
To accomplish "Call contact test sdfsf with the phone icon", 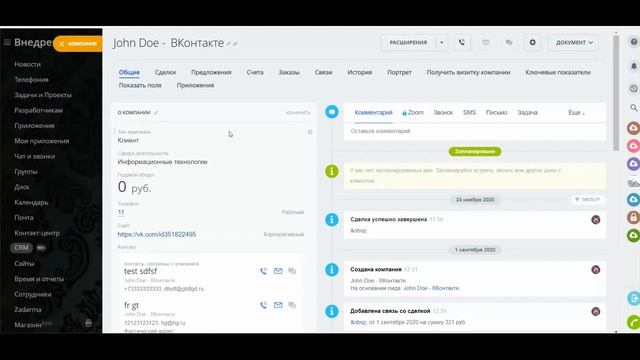I will tap(264, 271).
